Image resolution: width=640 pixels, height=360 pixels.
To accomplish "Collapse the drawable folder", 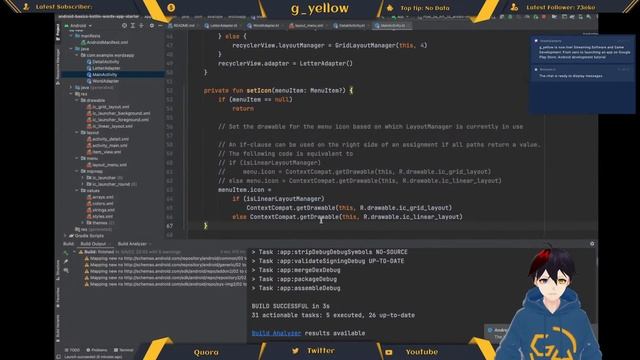I will point(77,100).
